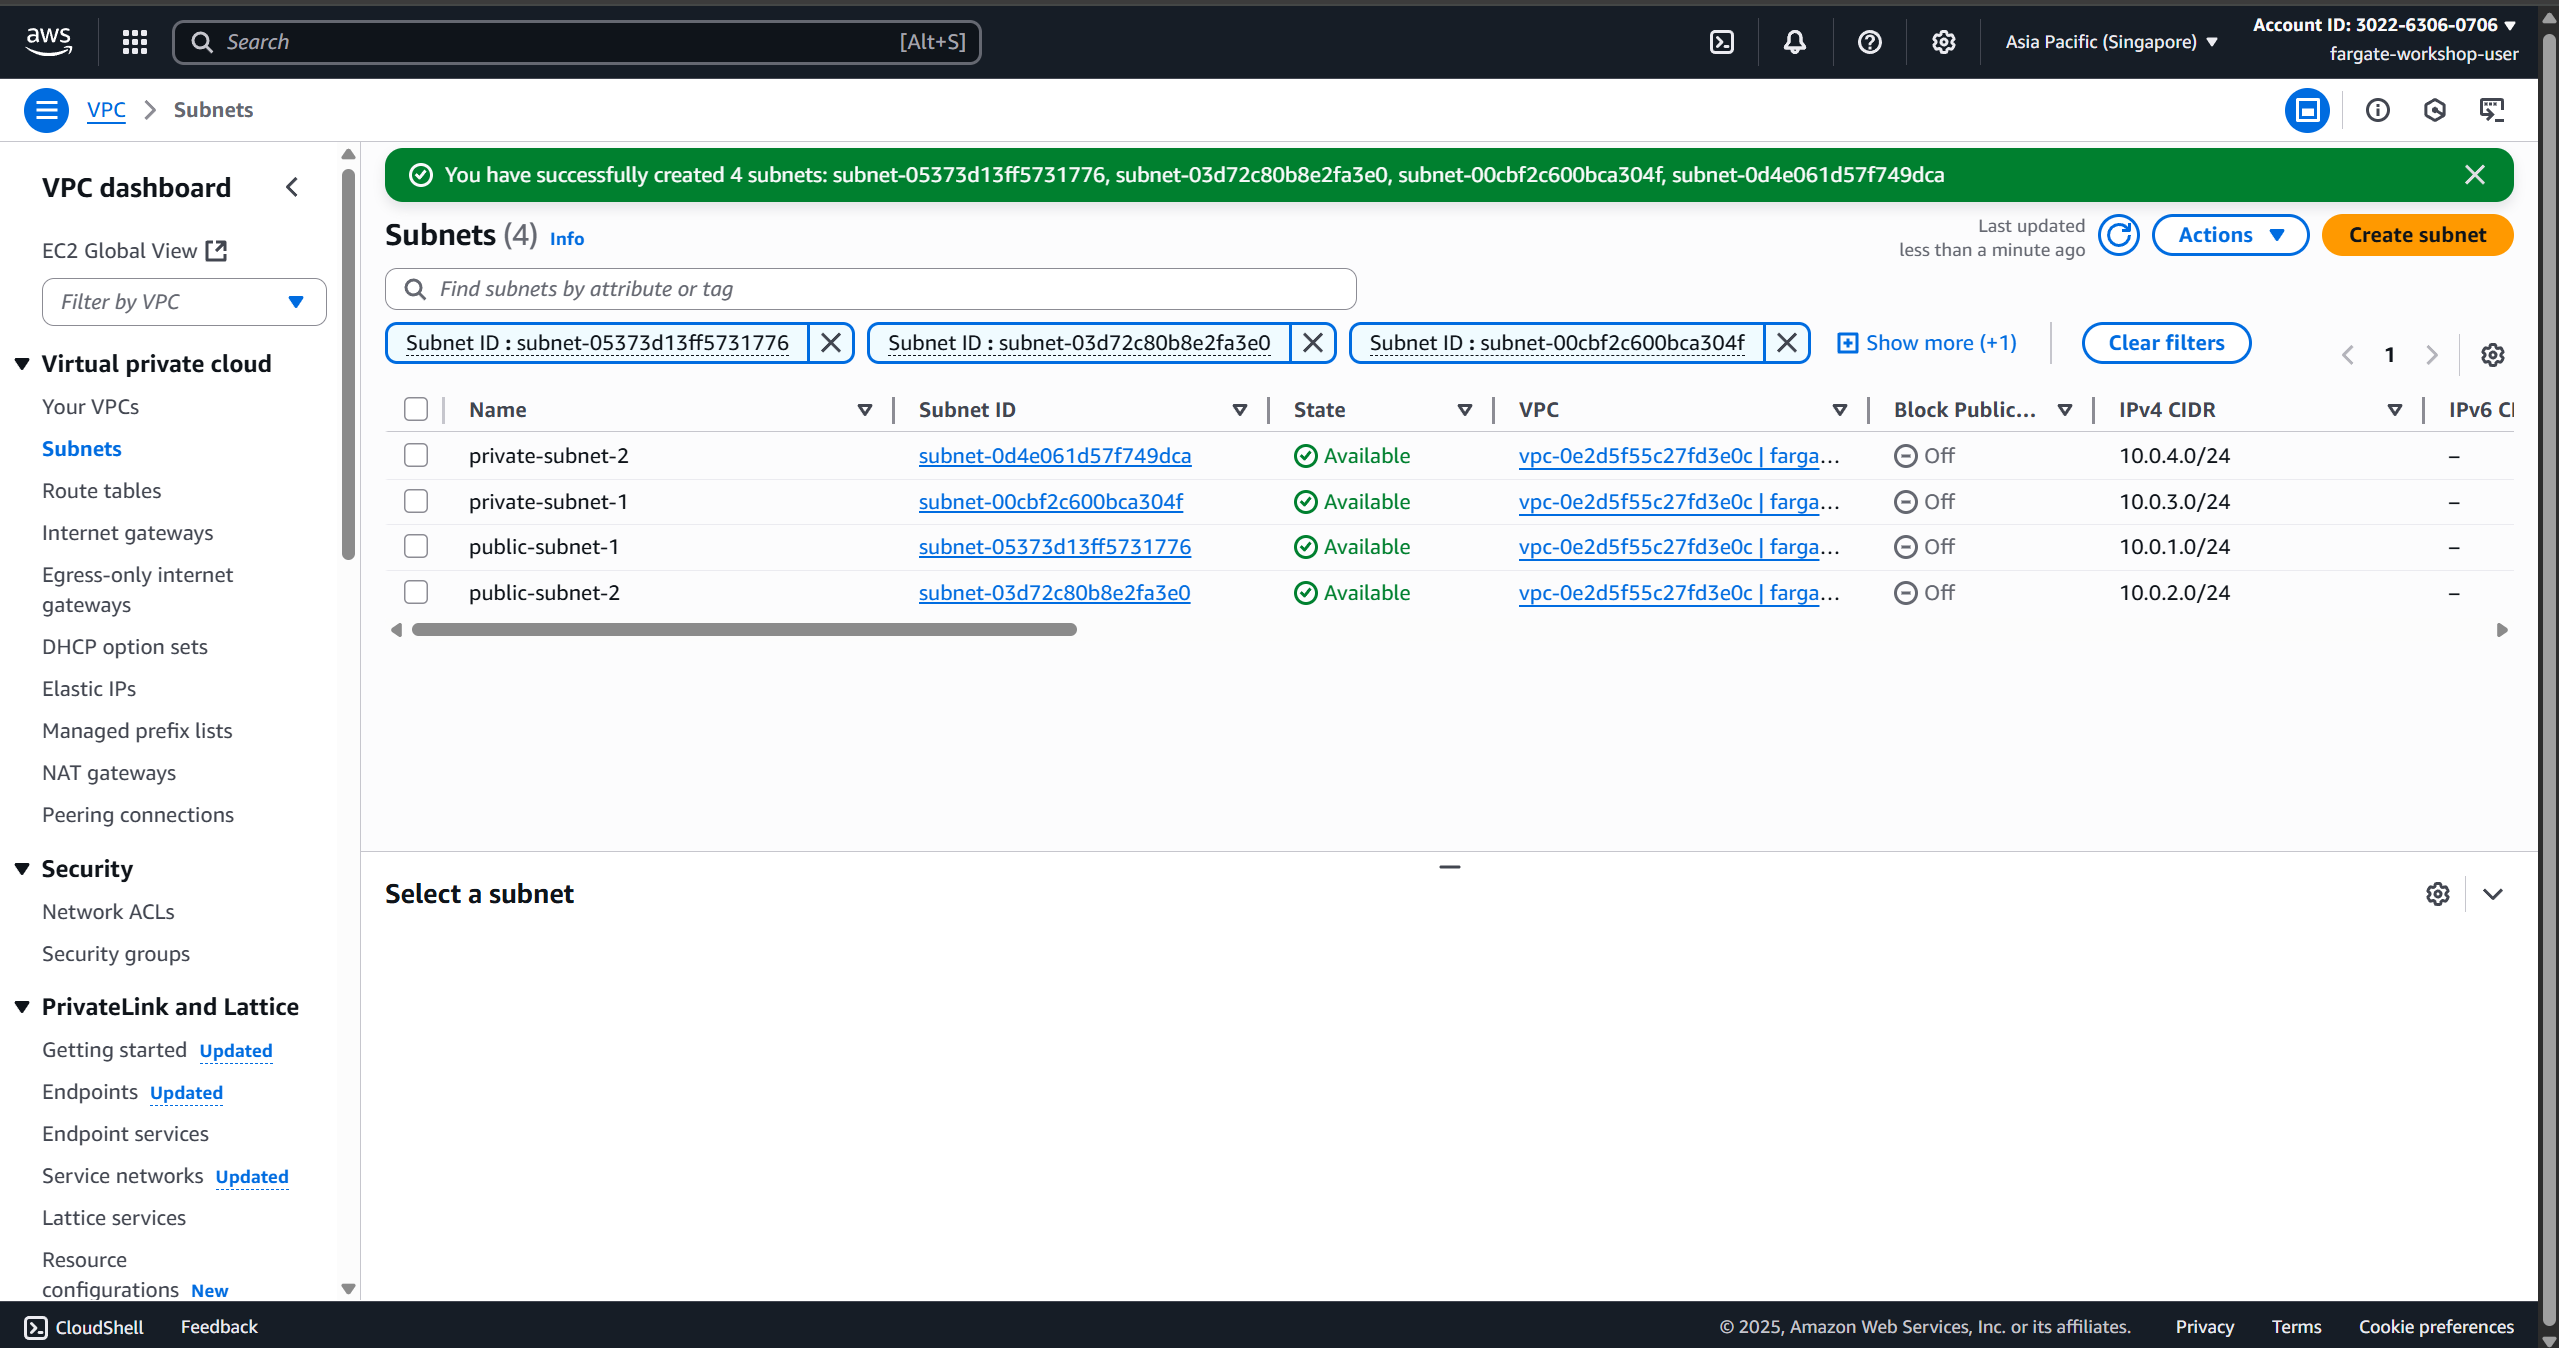Open the AWS home logo

(x=48, y=41)
